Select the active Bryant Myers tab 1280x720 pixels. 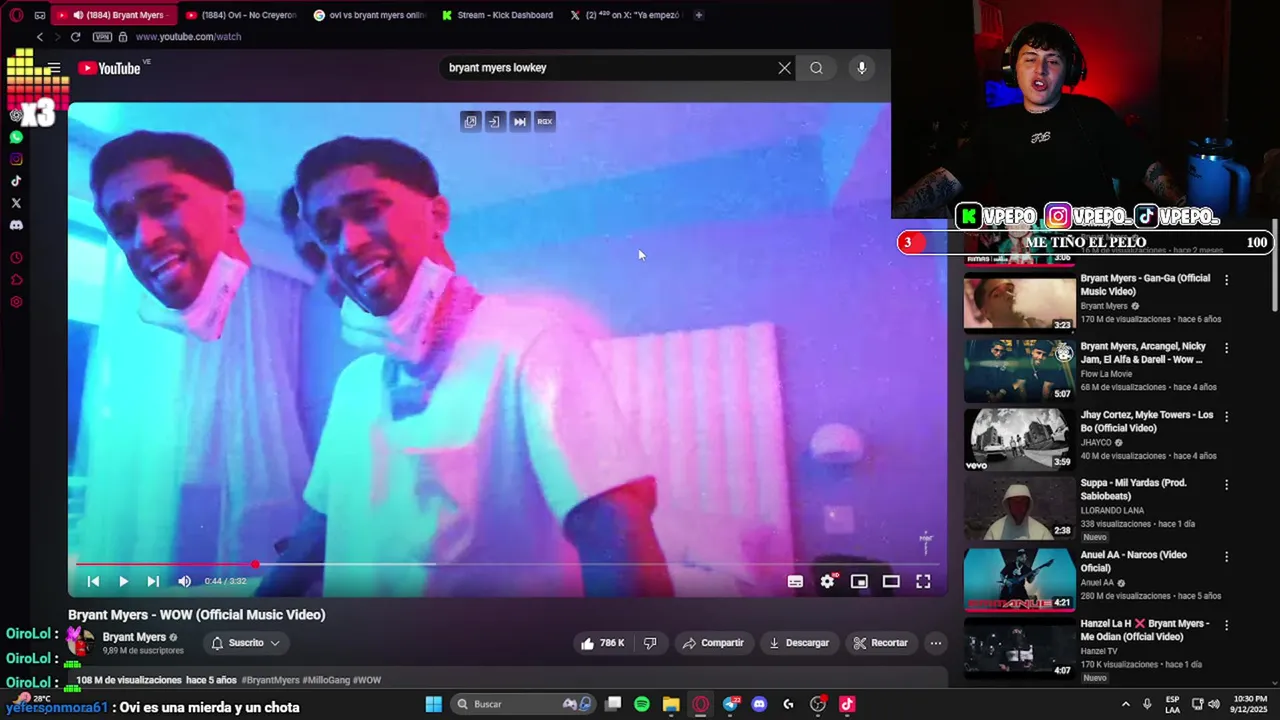point(113,15)
